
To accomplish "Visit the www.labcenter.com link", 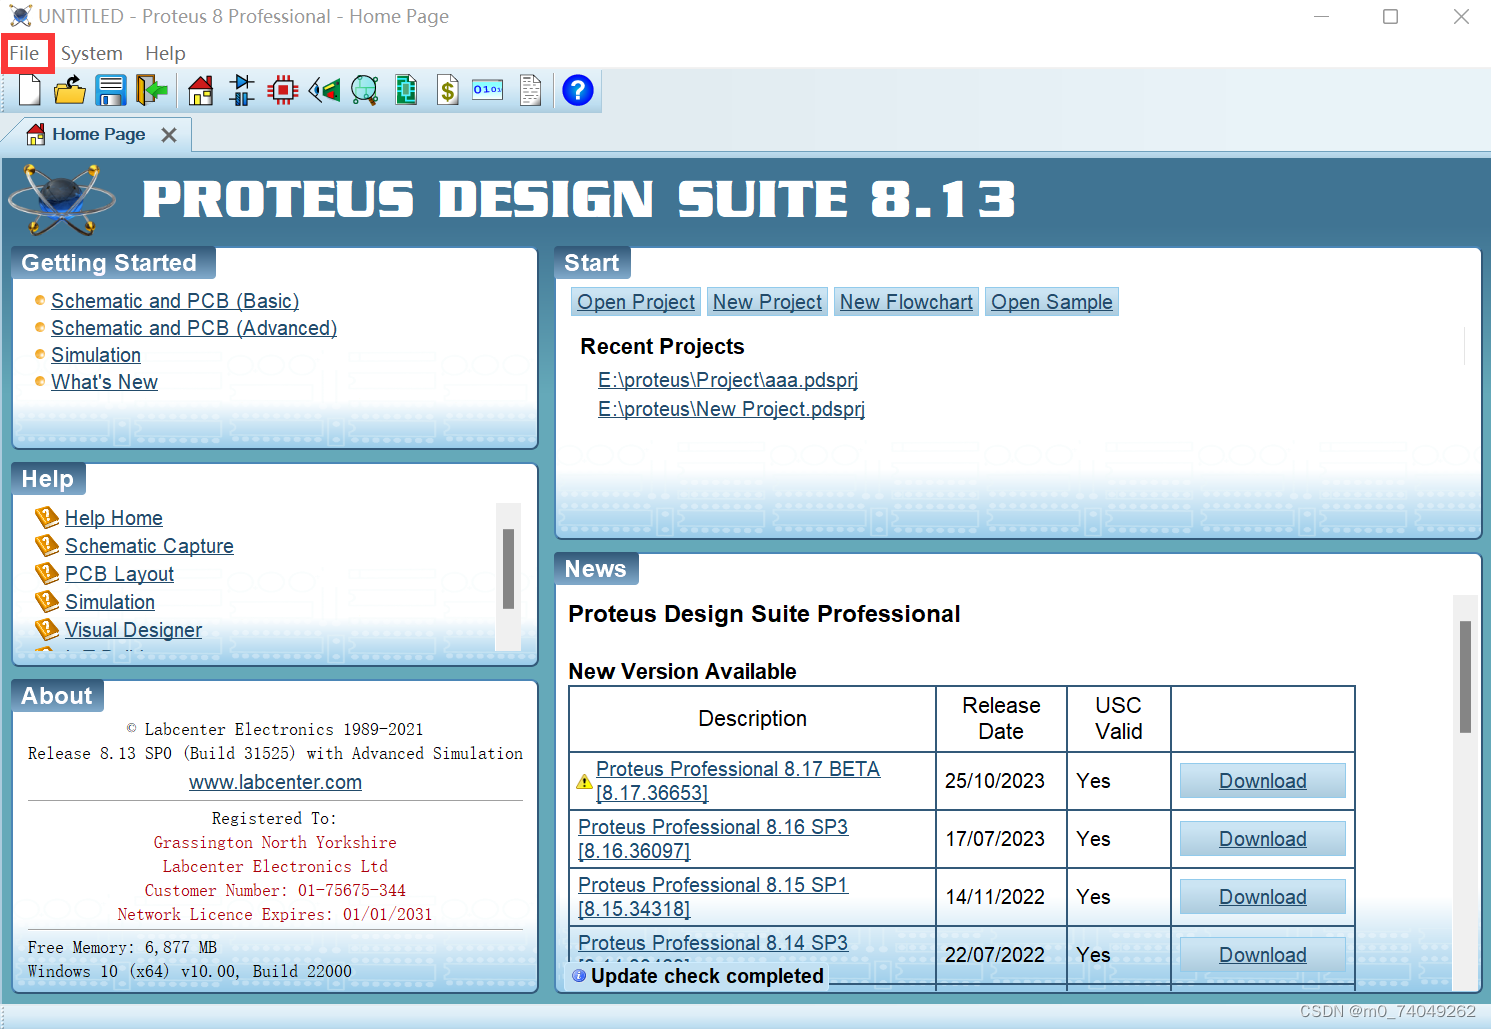I will click(275, 782).
